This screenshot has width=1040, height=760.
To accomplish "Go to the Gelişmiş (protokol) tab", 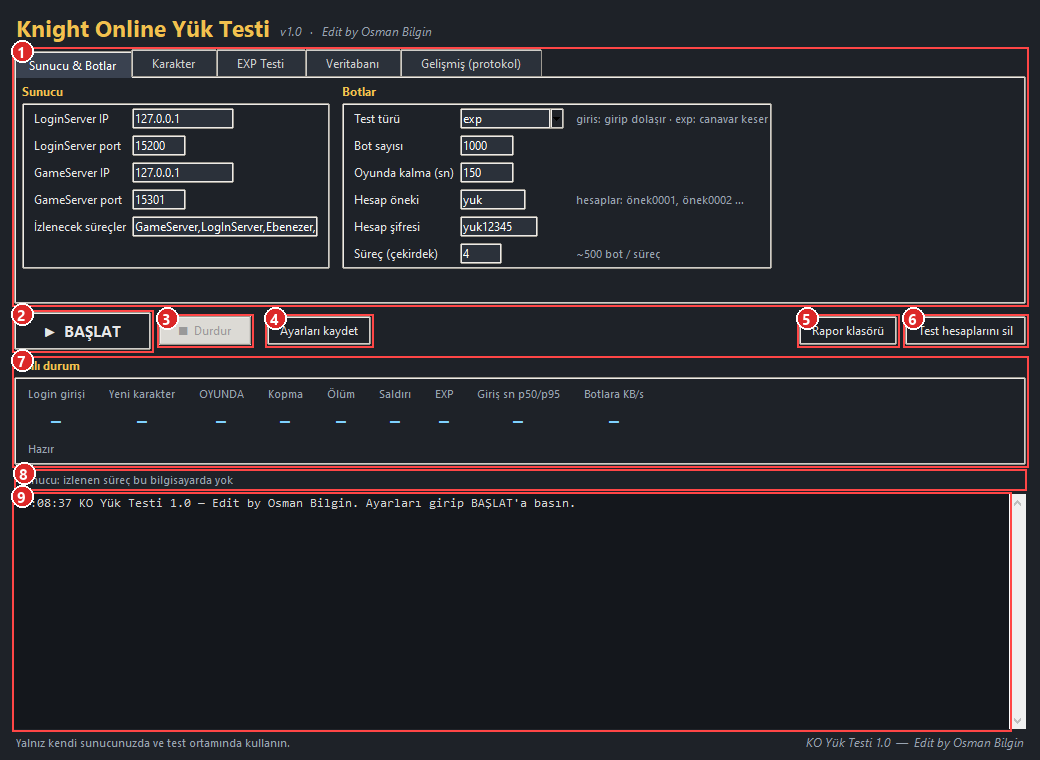I will (x=471, y=64).
